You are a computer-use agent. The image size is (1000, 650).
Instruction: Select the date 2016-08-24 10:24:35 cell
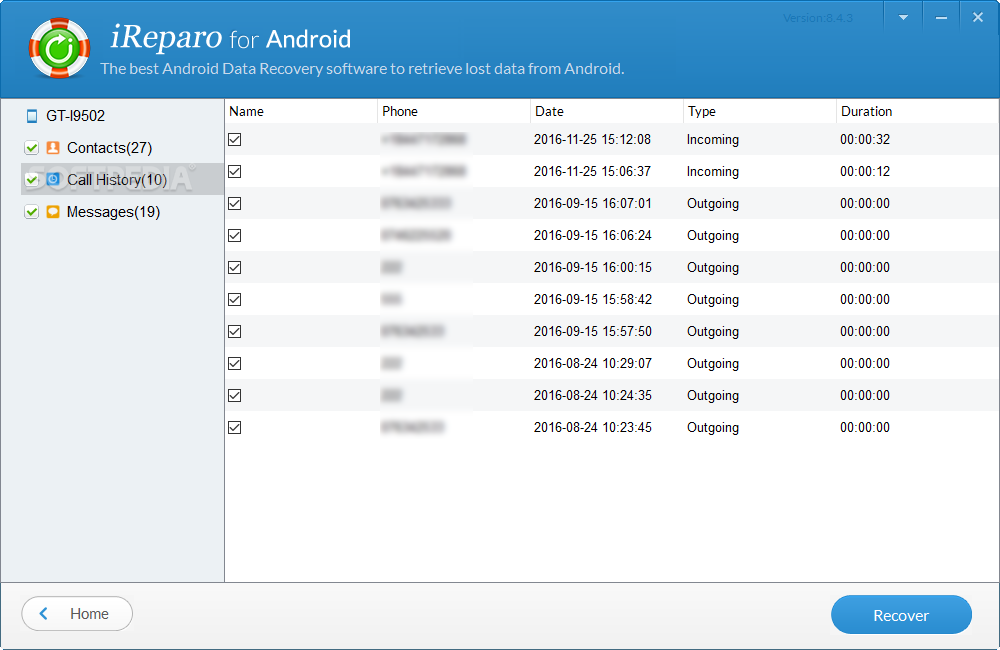[x=592, y=395]
